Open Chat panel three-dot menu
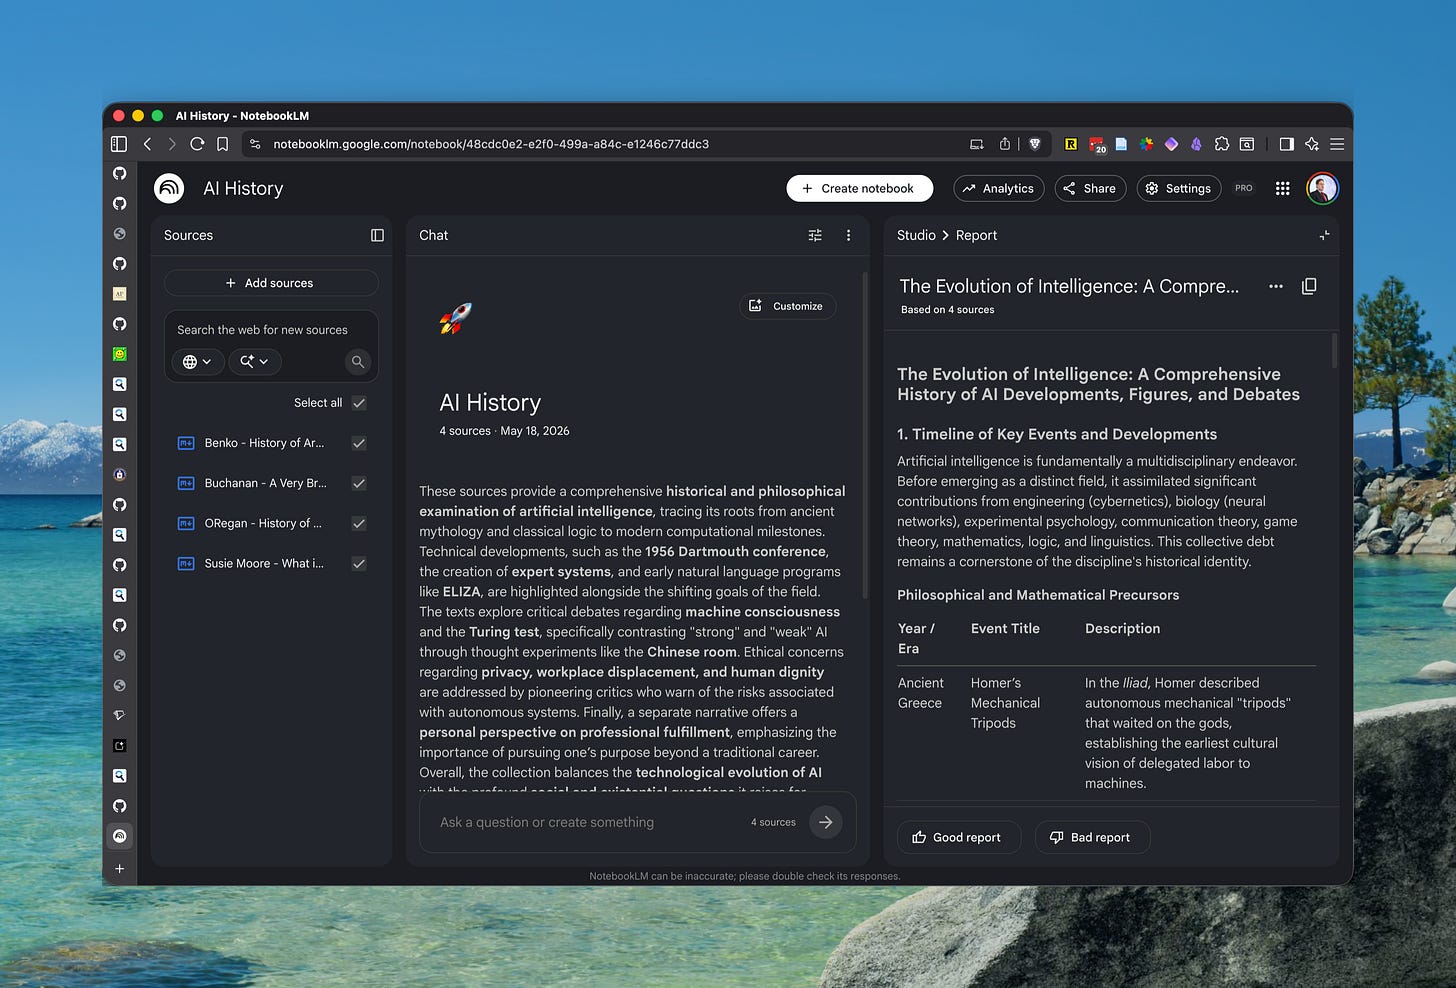 (x=848, y=235)
